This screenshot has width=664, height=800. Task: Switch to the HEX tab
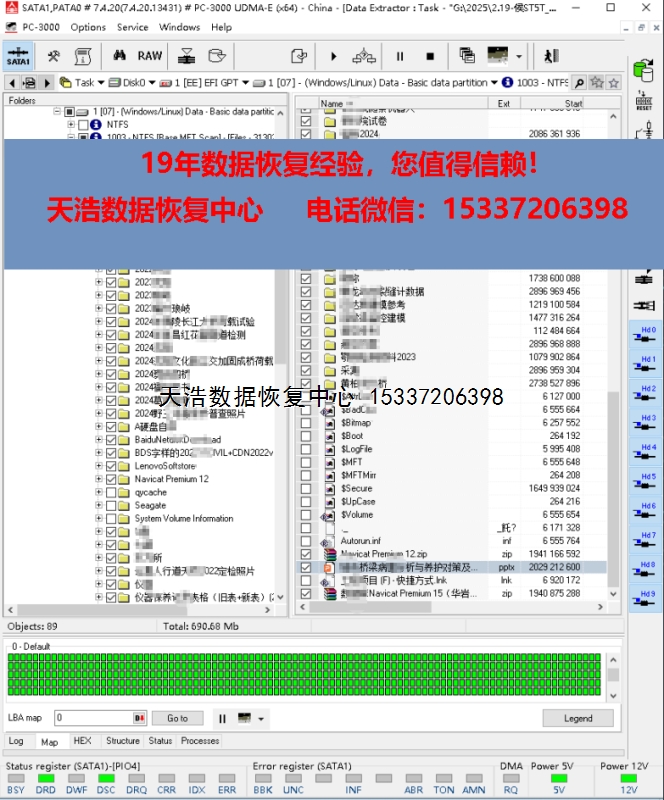82,741
